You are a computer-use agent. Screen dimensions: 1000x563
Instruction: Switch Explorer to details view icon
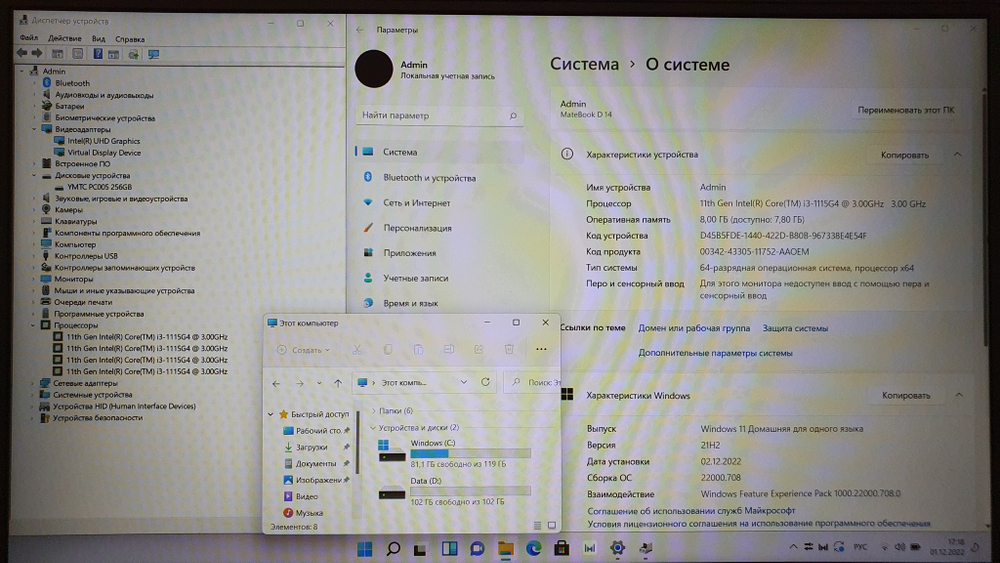(537, 525)
